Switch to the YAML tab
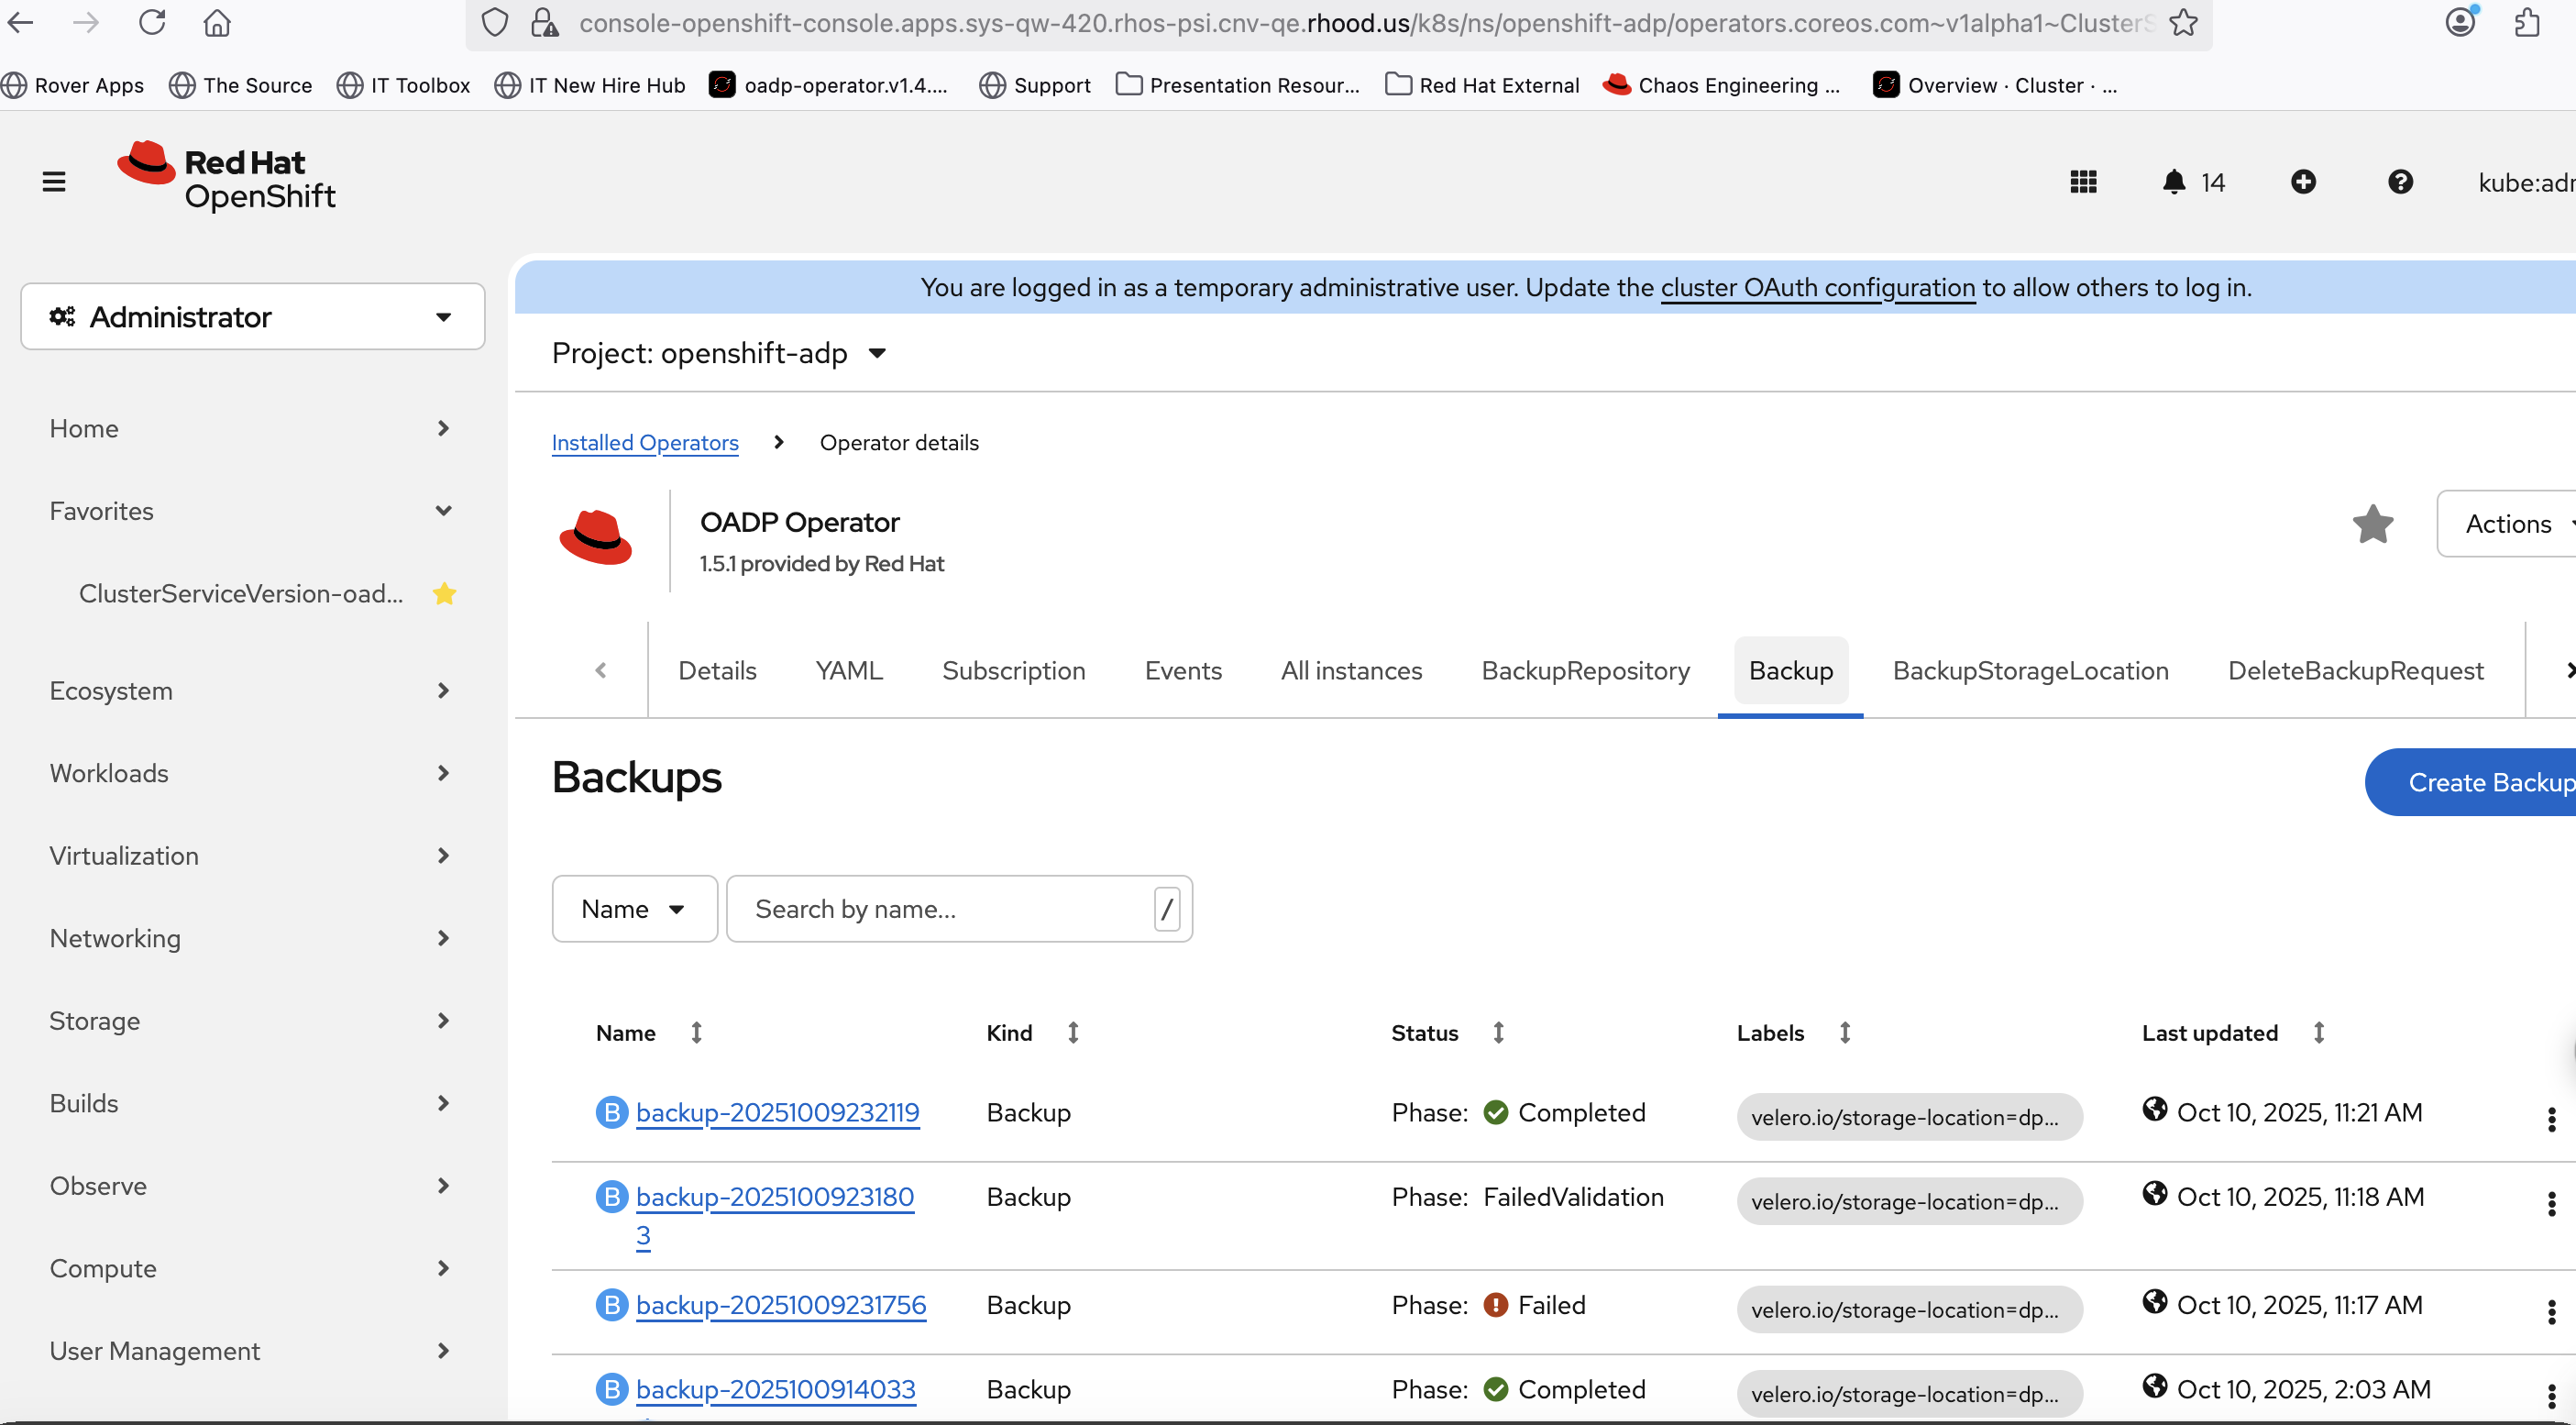Image resolution: width=2576 pixels, height=1425 pixels. 848,671
